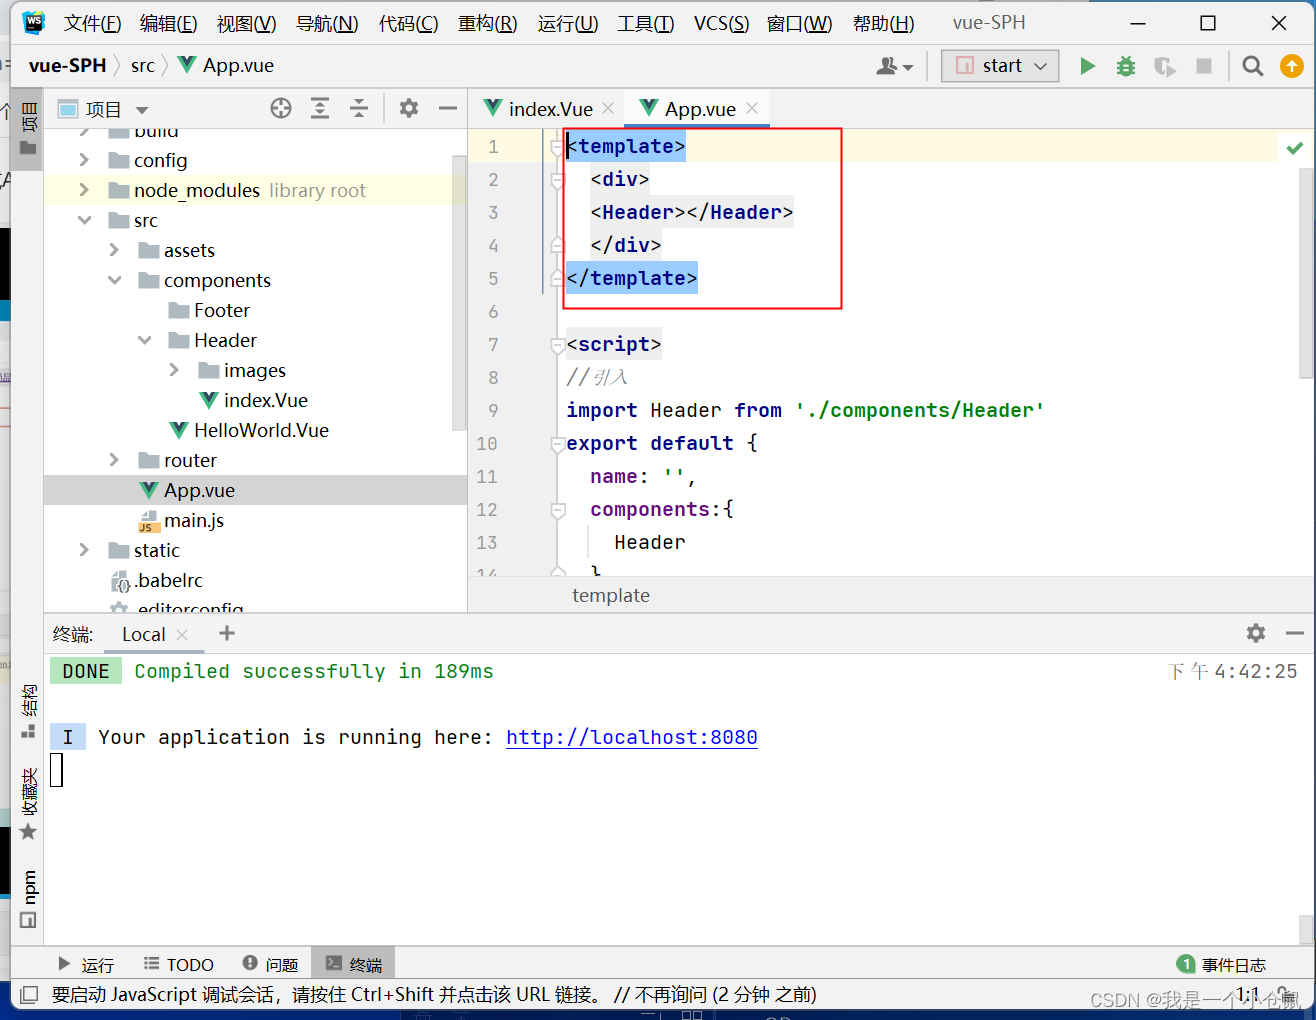Add new terminal session with plus icon

point(227,633)
